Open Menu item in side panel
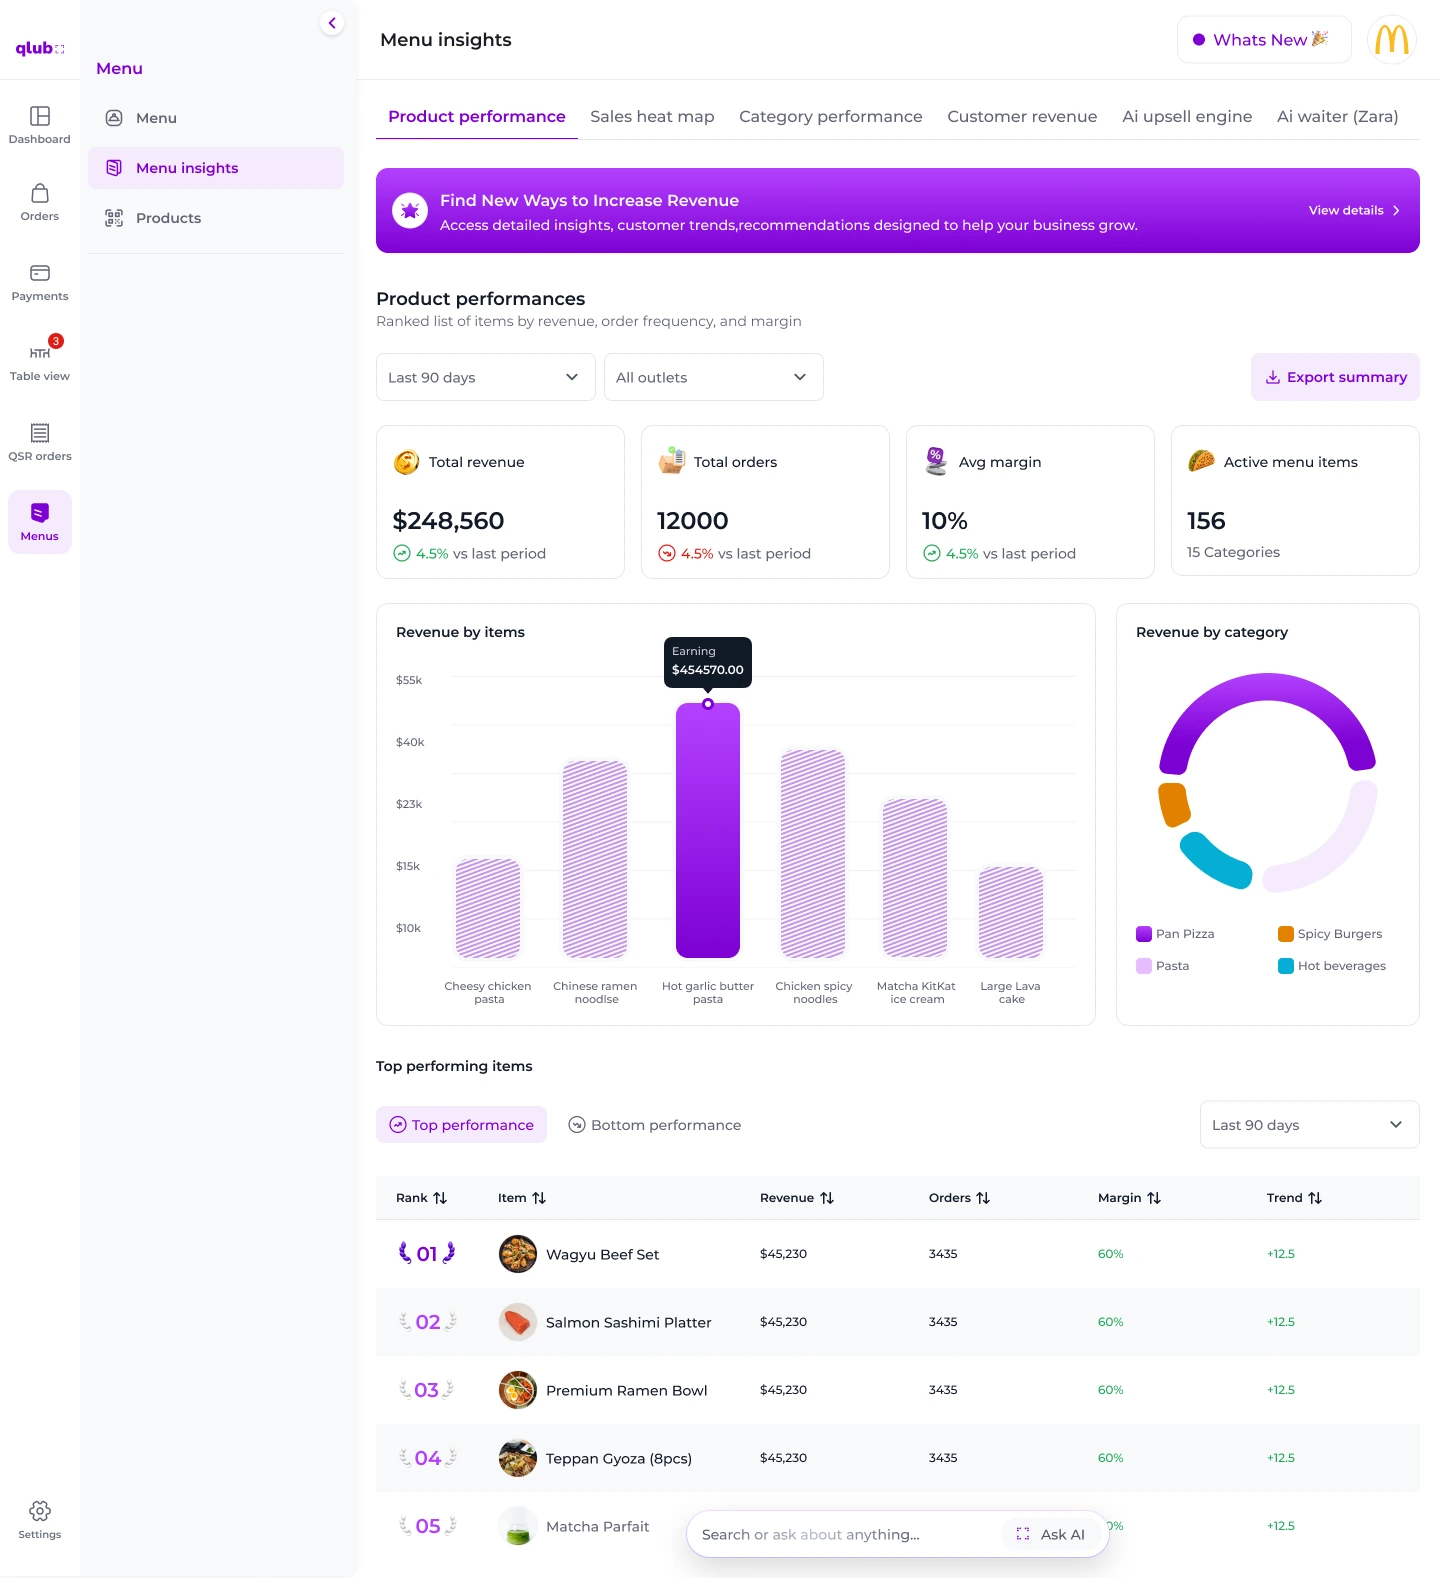 (216, 118)
